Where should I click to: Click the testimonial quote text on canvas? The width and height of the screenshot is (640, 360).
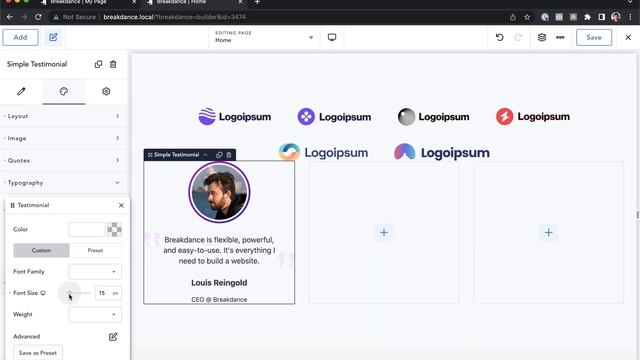219,250
